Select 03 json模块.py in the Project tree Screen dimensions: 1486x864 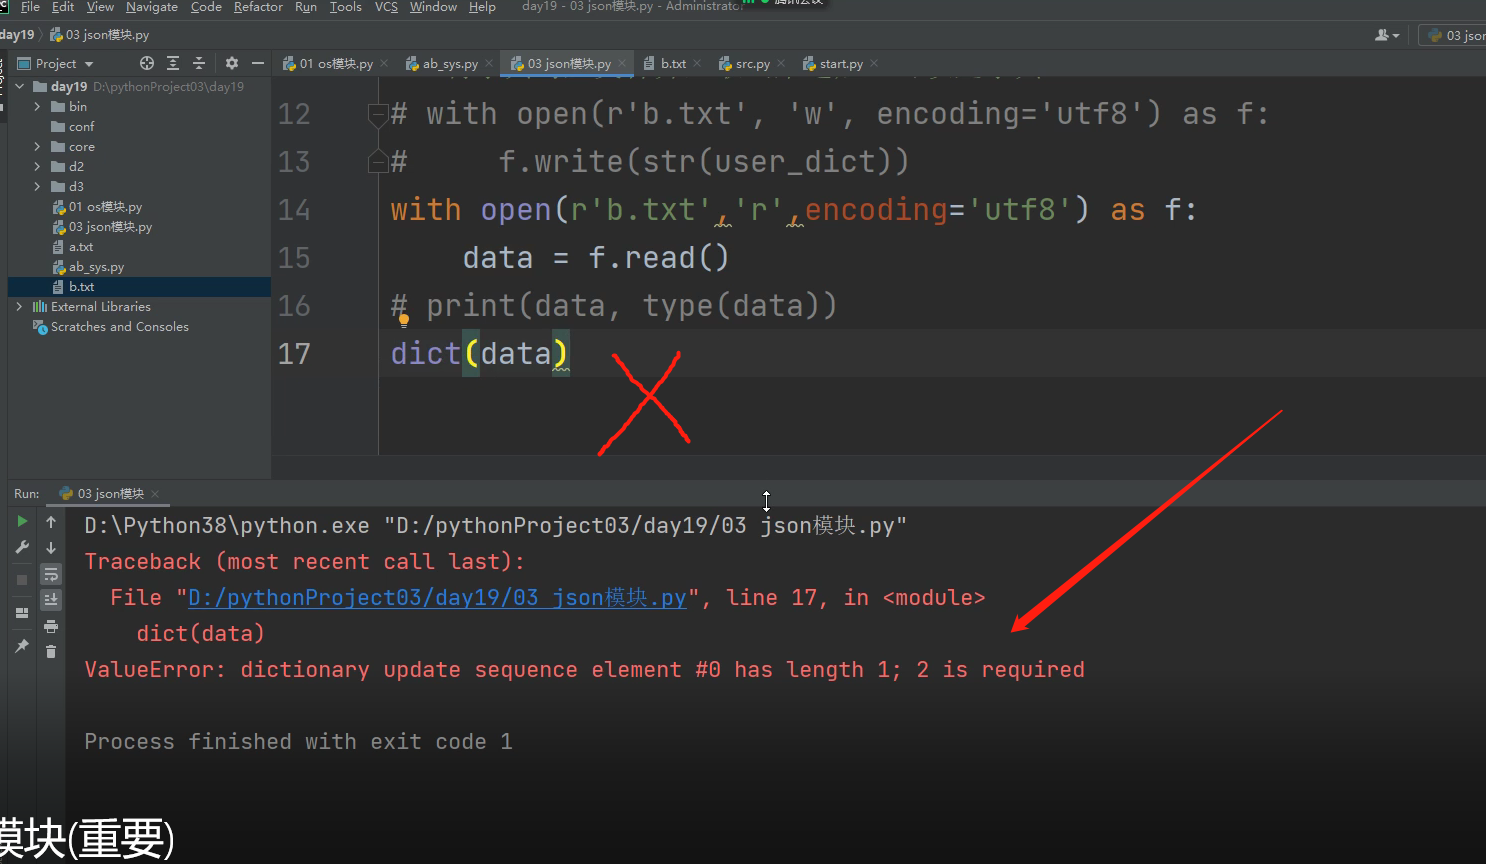[x=110, y=227]
